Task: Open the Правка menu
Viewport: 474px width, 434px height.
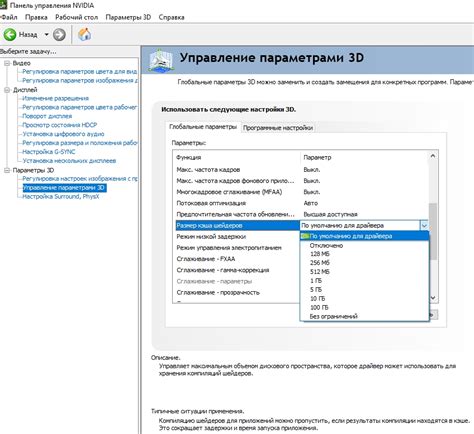Action: pos(36,17)
